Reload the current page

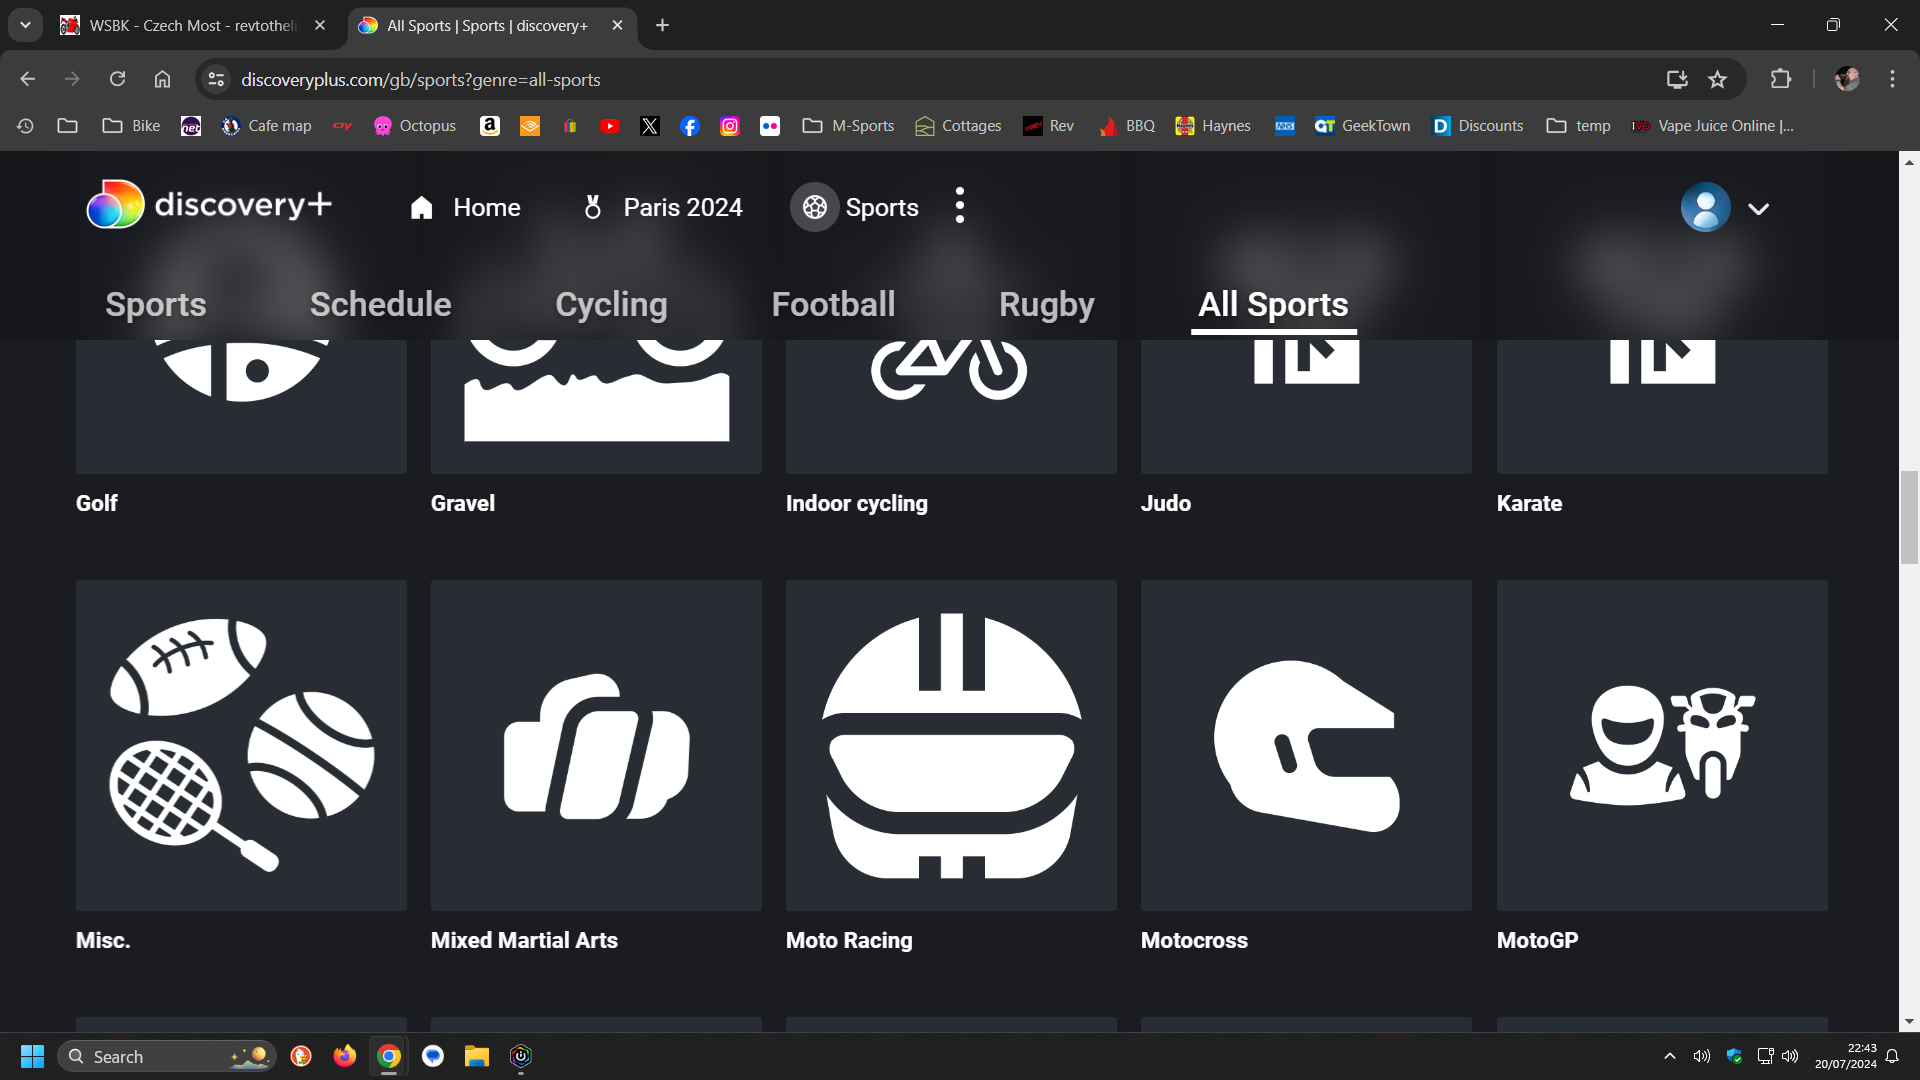[x=117, y=79]
